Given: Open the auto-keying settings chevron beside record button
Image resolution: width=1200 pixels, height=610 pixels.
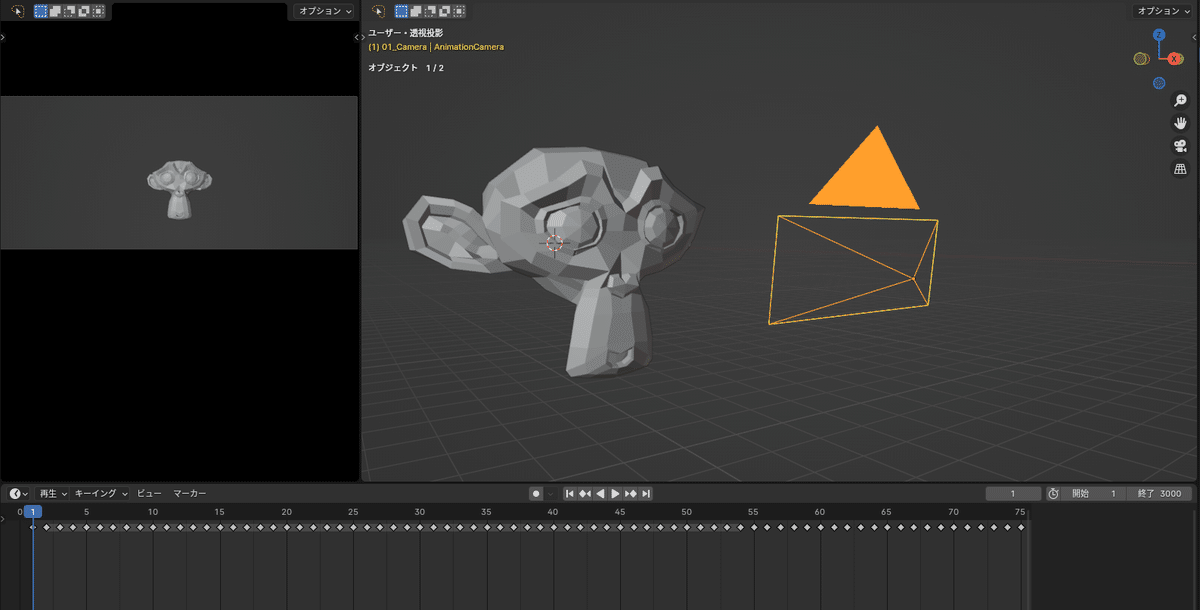Looking at the screenshot, I should point(548,493).
